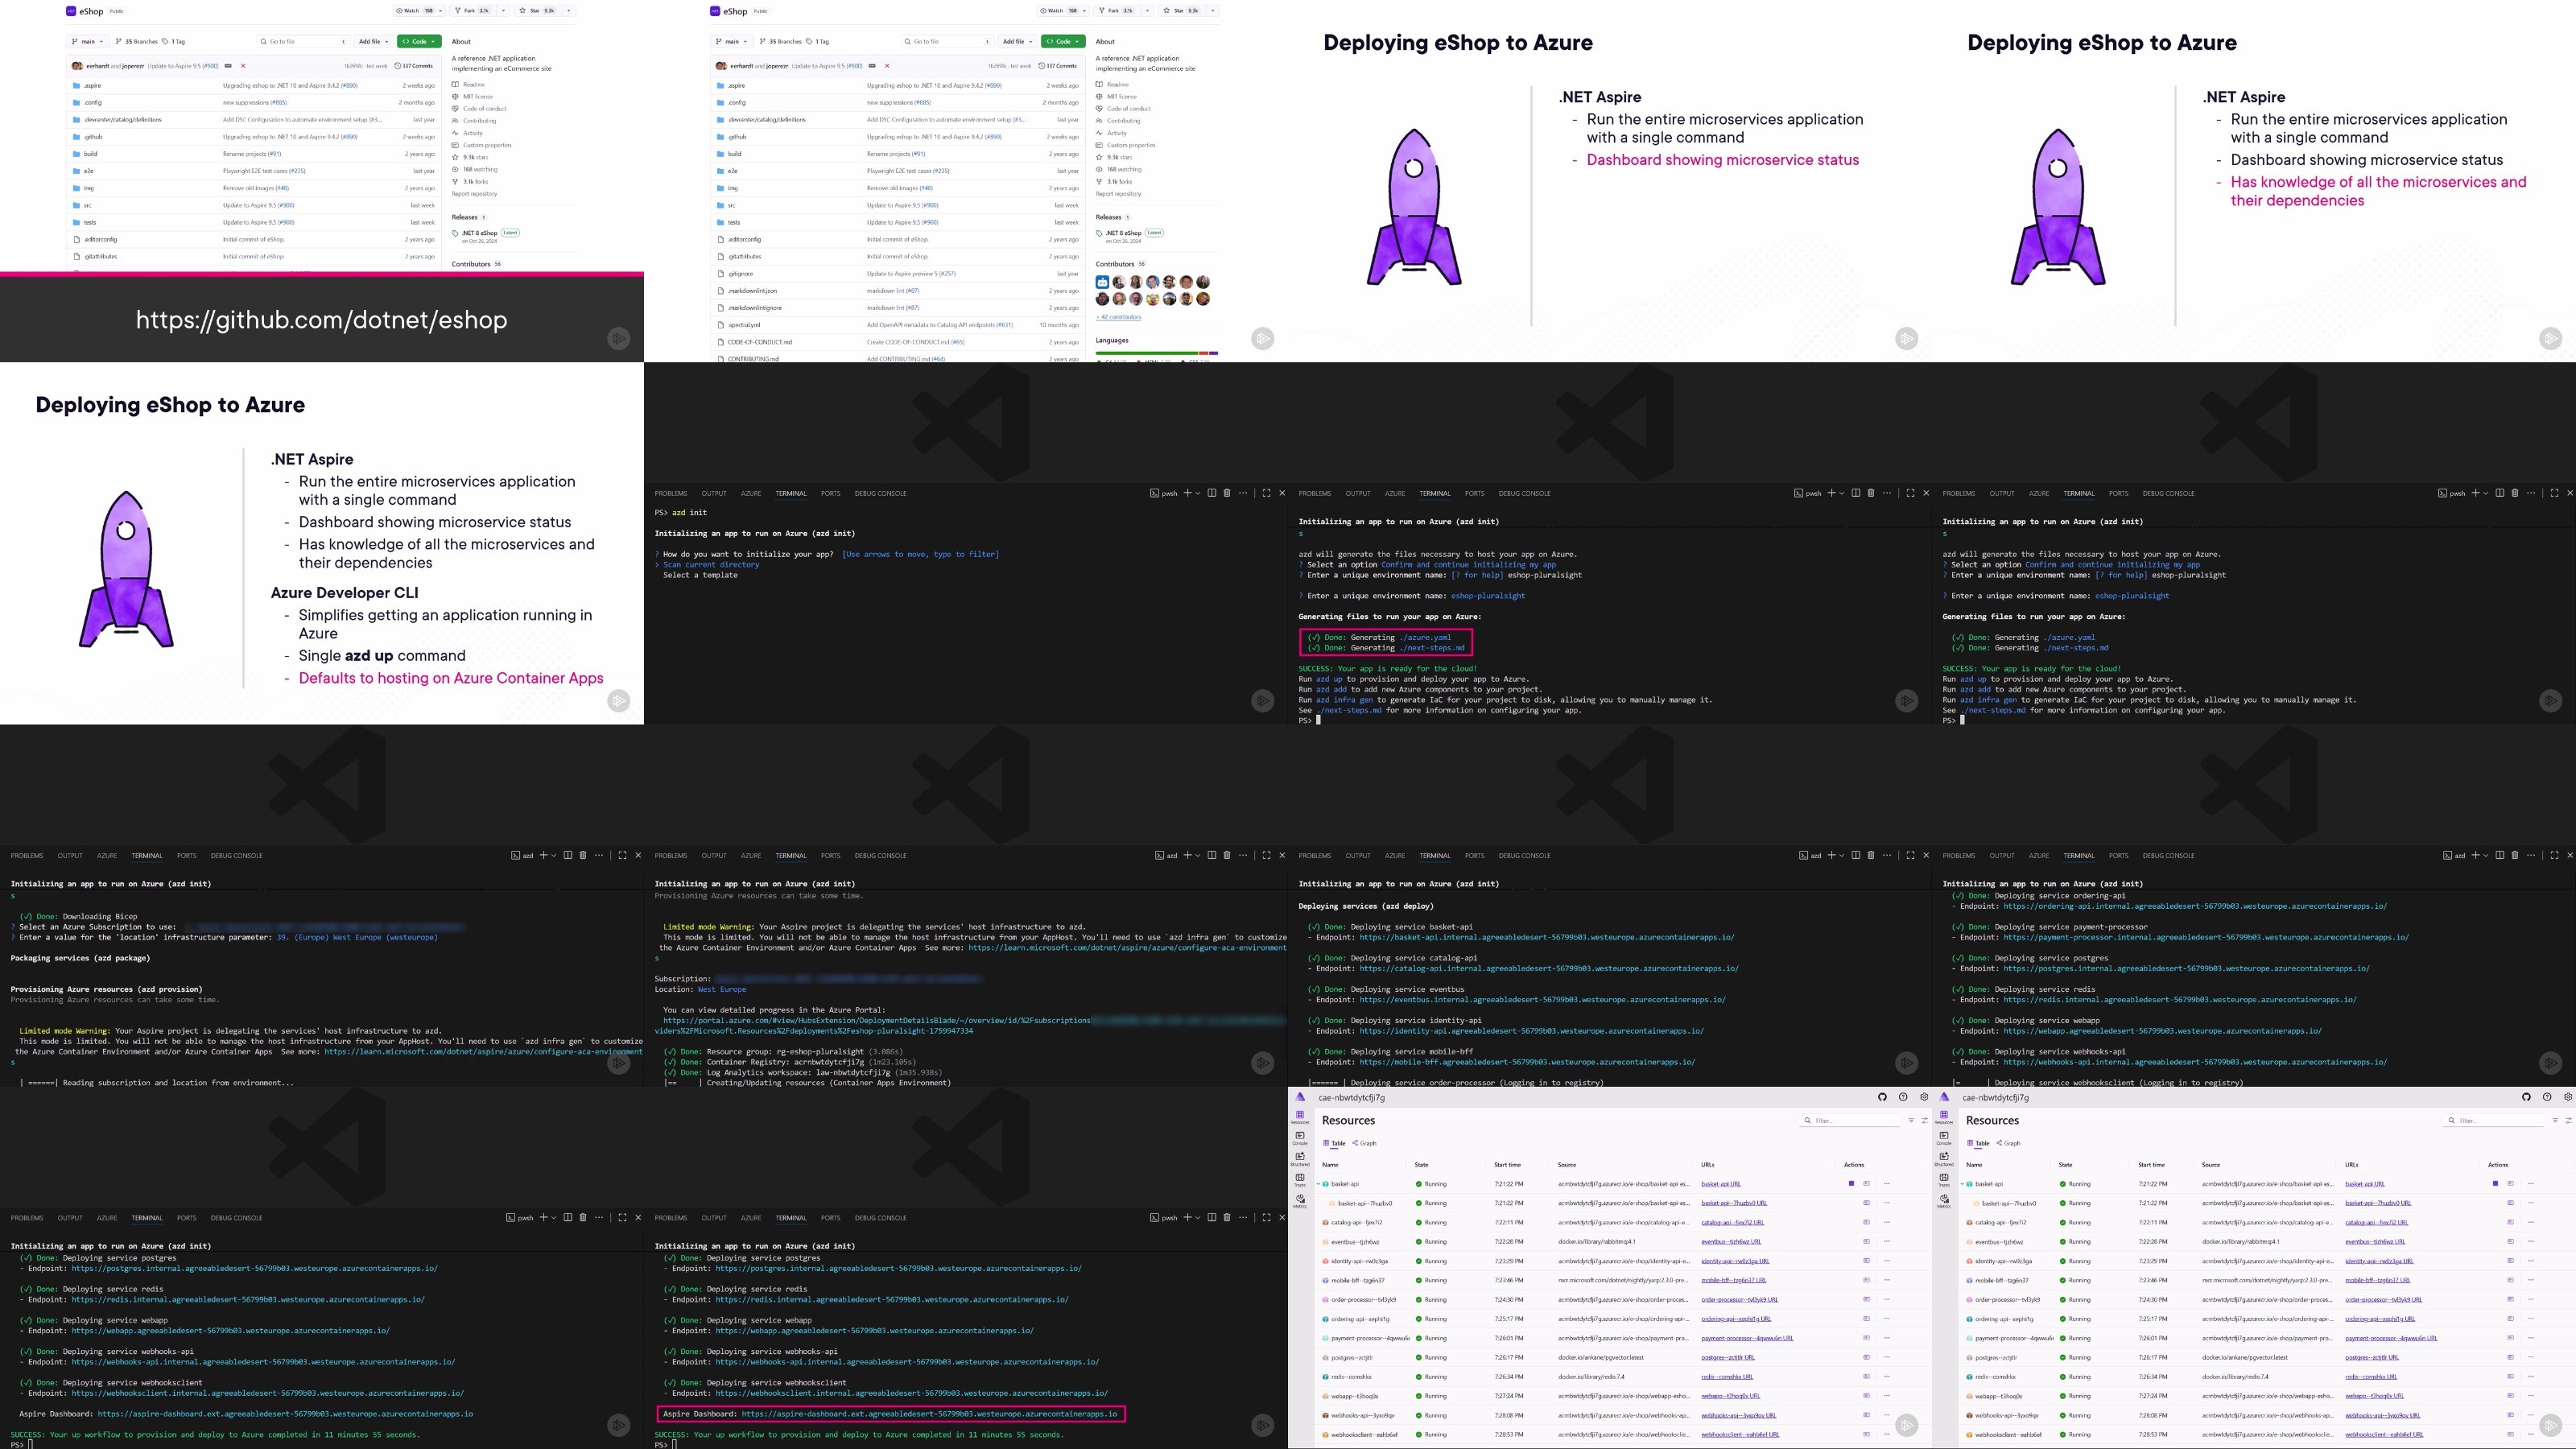Open basket-api endpoint link in its deployment terminal
The width and height of the screenshot is (2576, 1449).
point(1547,938)
